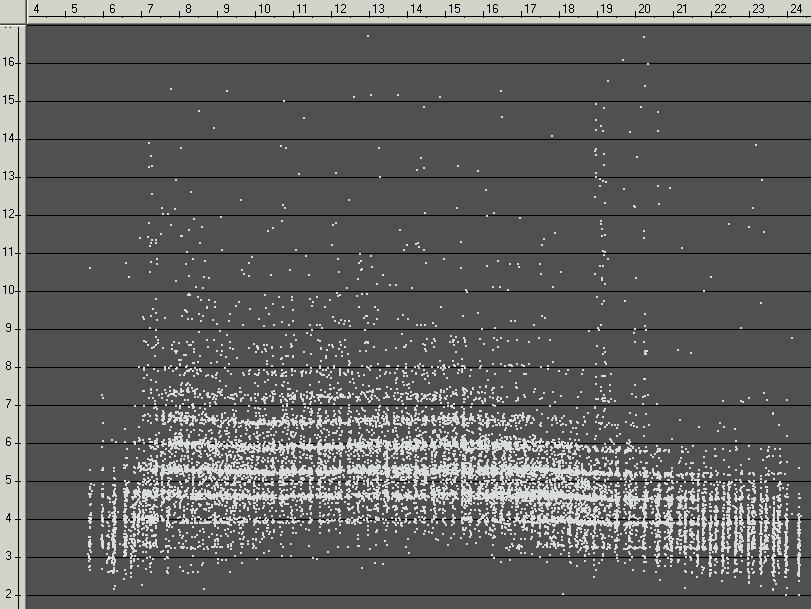The width and height of the screenshot is (811, 609).
Task: Click the topmost scatter point below ruler mark 20
Action: tap(643, 37)
